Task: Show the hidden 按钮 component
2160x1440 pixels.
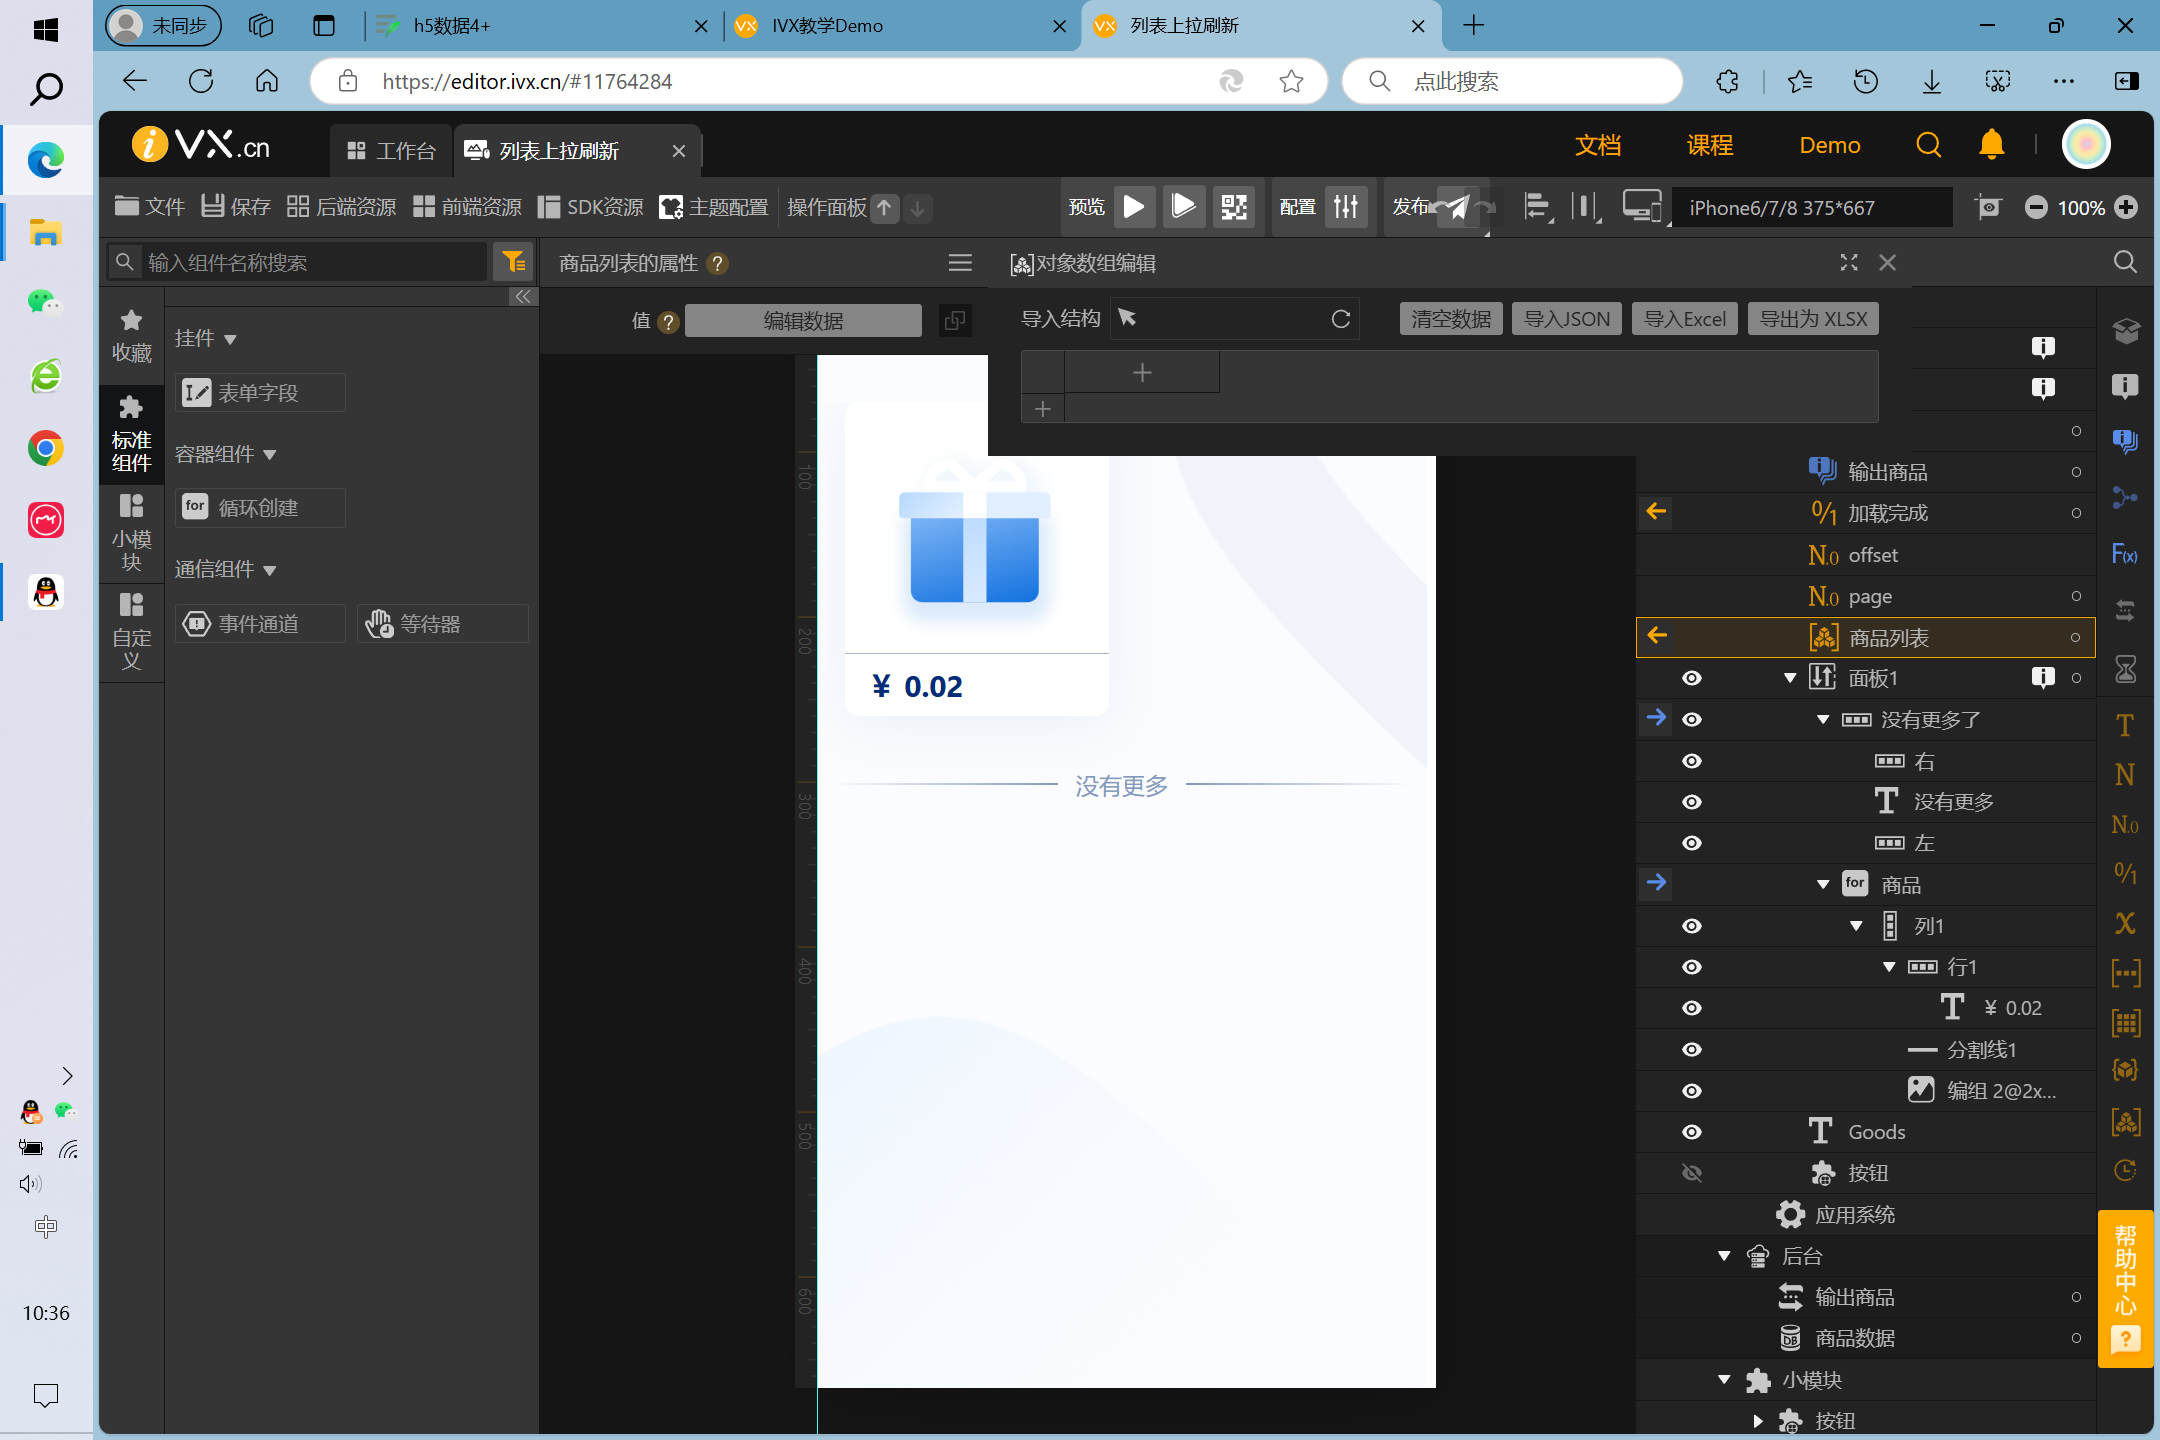Action: [1691, 1173]
